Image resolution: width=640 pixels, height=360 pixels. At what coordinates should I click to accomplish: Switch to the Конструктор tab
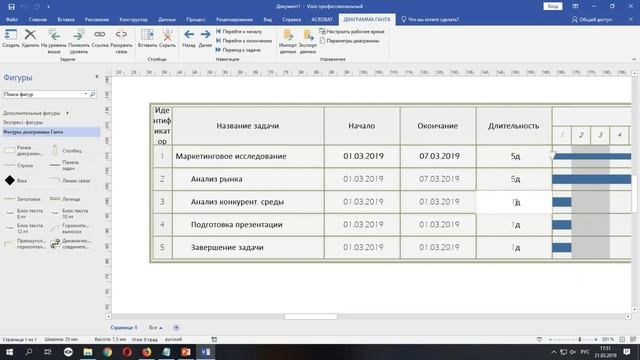point(133,19)
